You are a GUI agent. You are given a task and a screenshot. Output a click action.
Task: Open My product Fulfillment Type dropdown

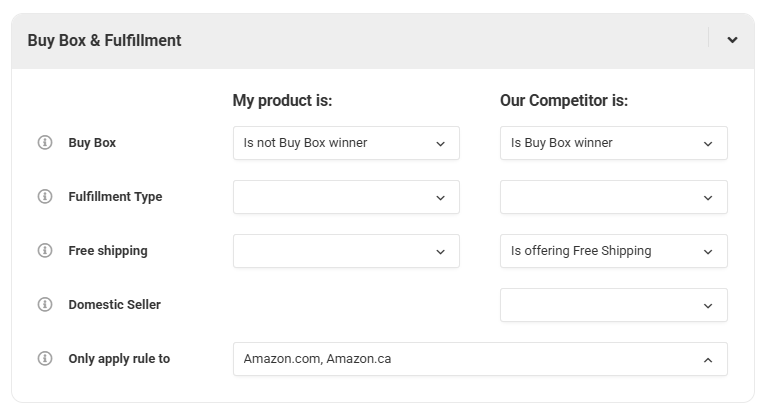[x=345, y=197]
